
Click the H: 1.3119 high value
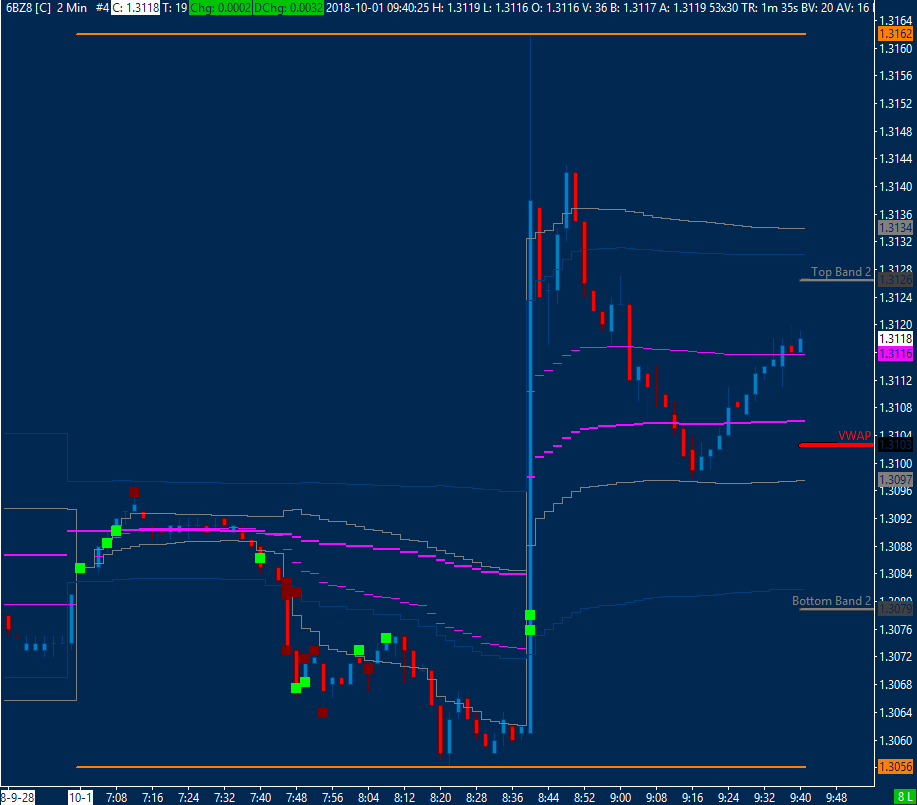[x=456, y=8]
